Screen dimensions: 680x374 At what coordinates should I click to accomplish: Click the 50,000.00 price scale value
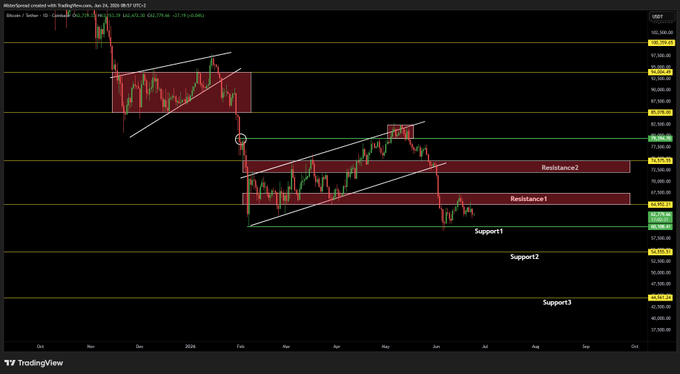661,272
